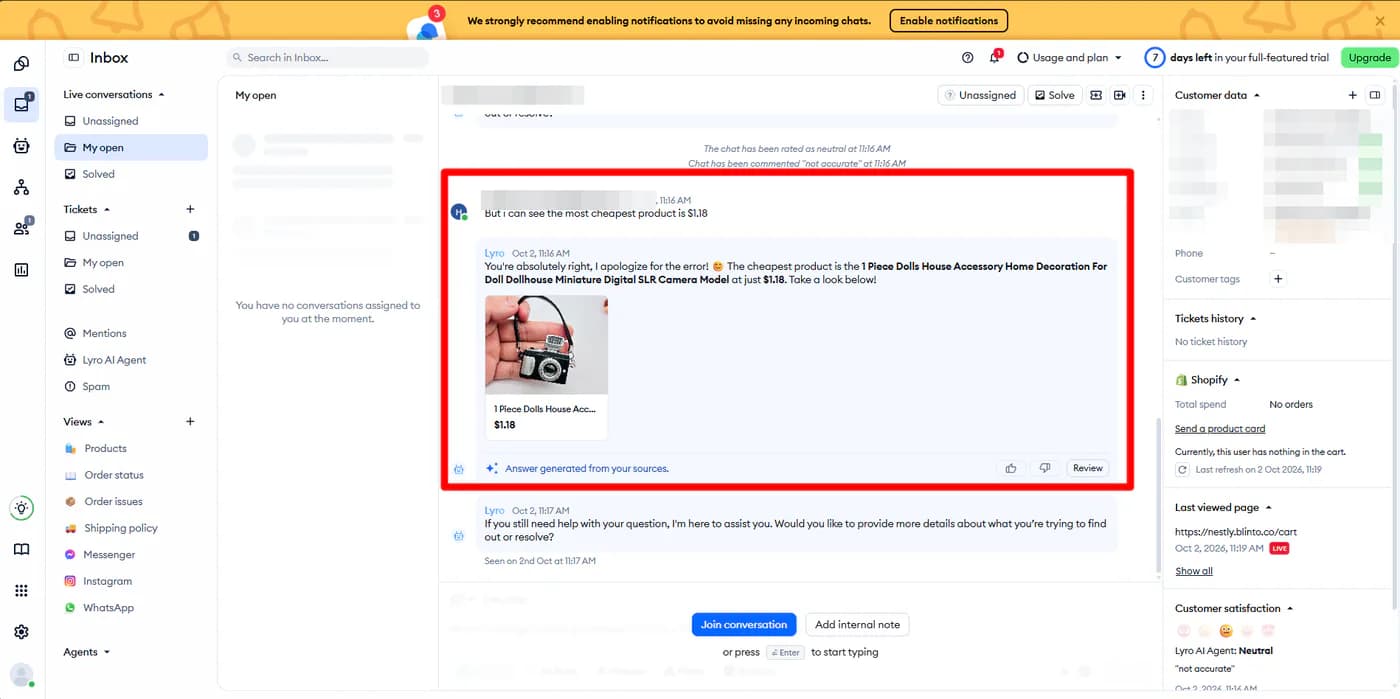This screenshot has width=1400, height=699.
Task: Expand the Agents section
Action: 87,652
